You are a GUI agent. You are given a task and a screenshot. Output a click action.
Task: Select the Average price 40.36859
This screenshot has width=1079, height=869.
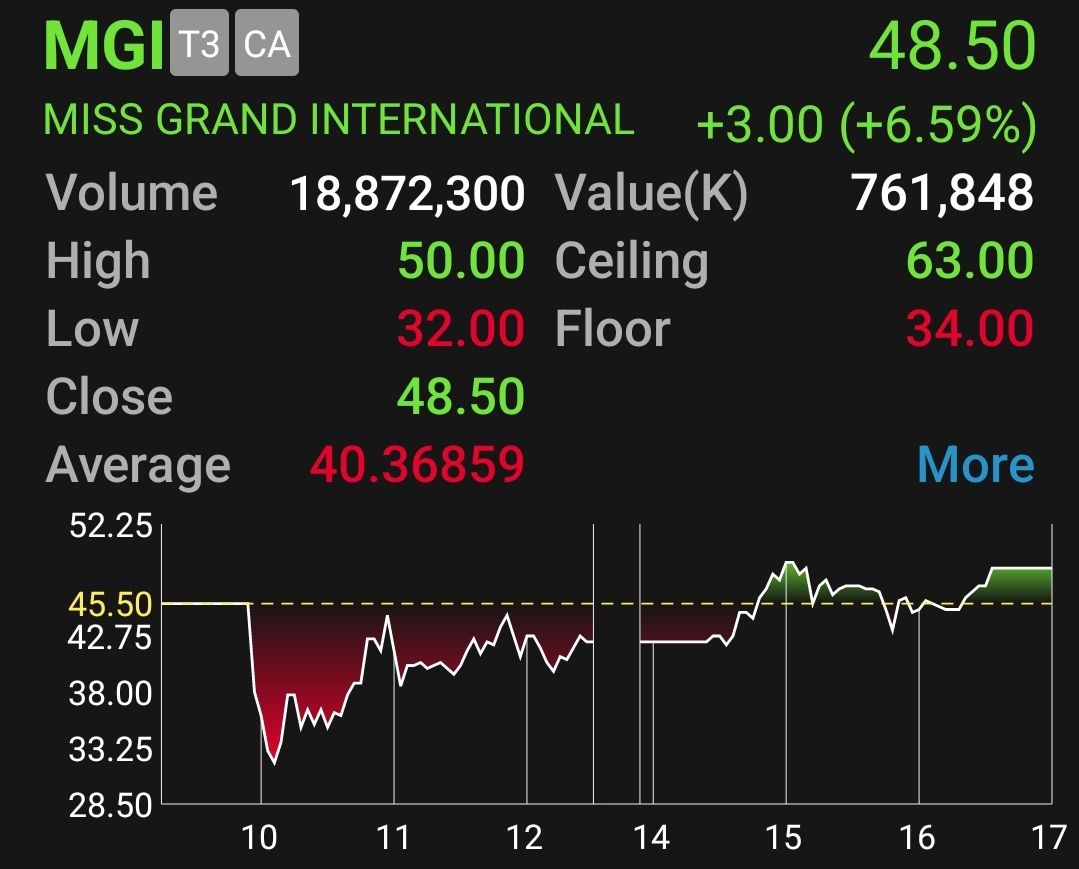417,465
